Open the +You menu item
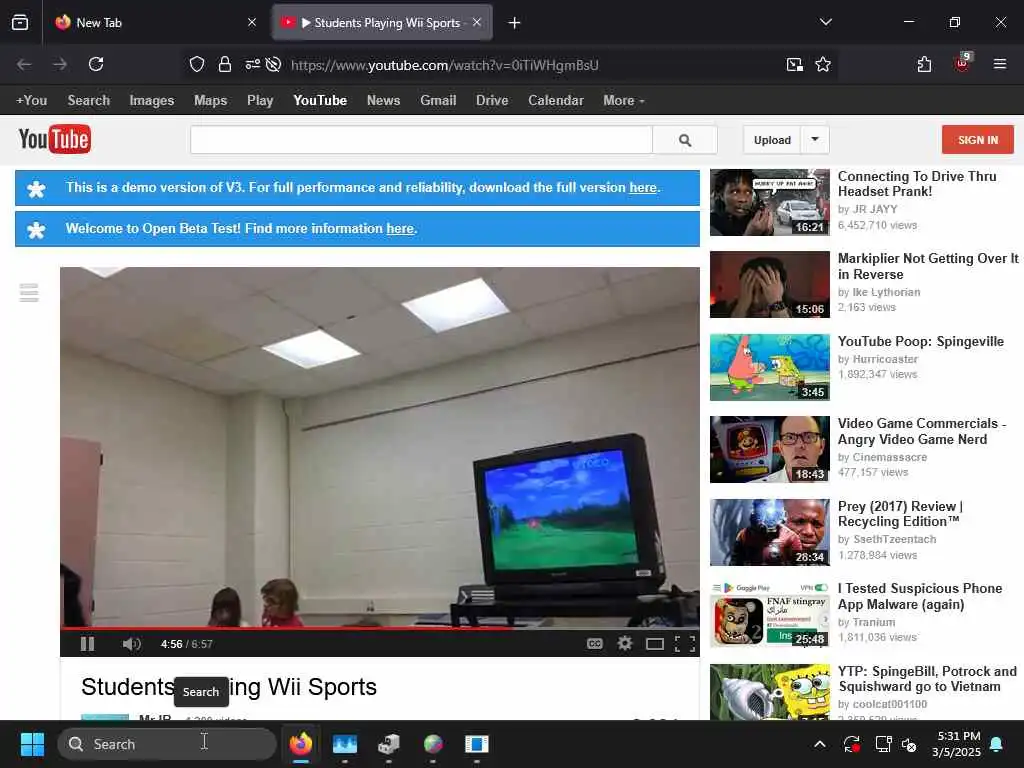Screen dimensions: 1024x768 (x=31, y=101)
